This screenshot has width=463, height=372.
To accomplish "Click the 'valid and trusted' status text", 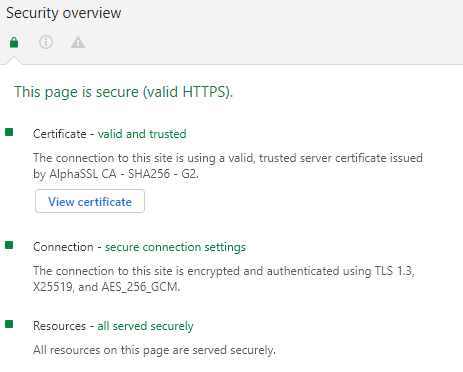I will coord(142,134).
